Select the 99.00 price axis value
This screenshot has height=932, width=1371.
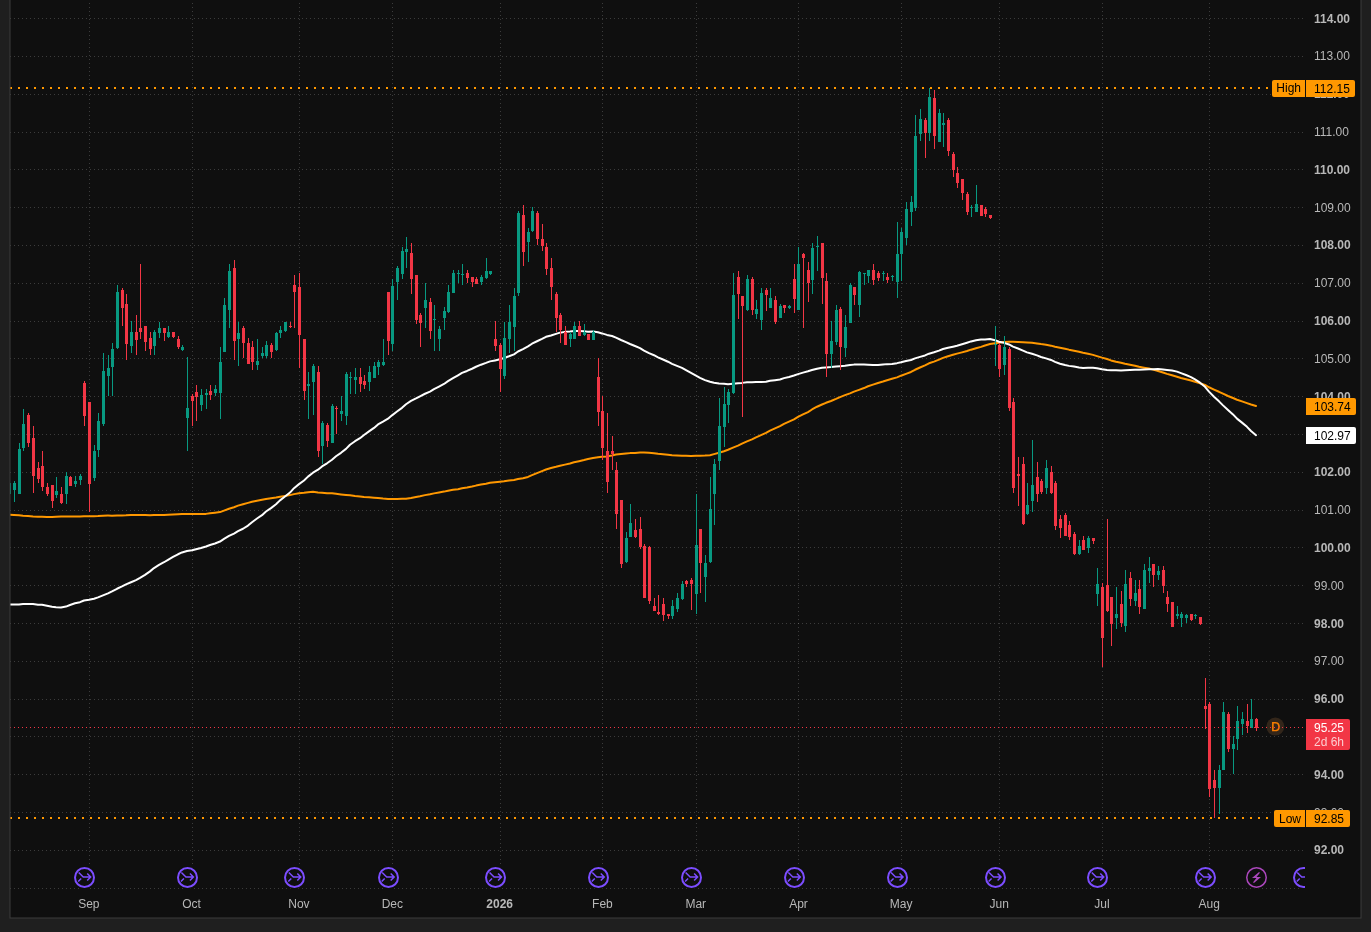pyautogui.click(x=1329, y=586)
